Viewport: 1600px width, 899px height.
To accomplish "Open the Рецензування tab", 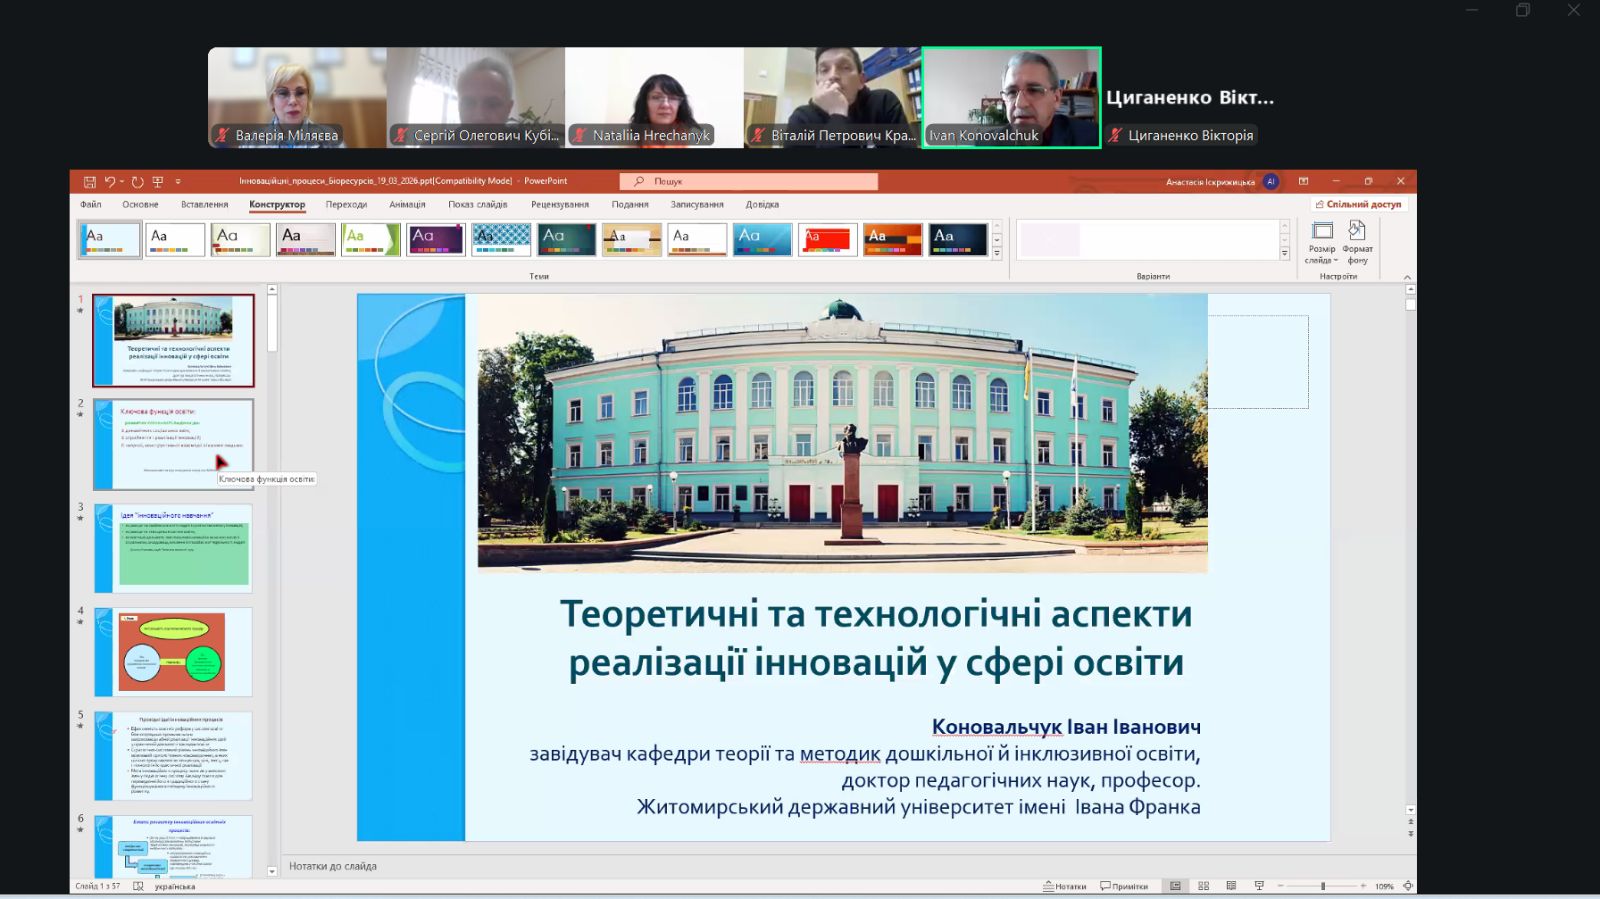I will (x=560, y=204).
